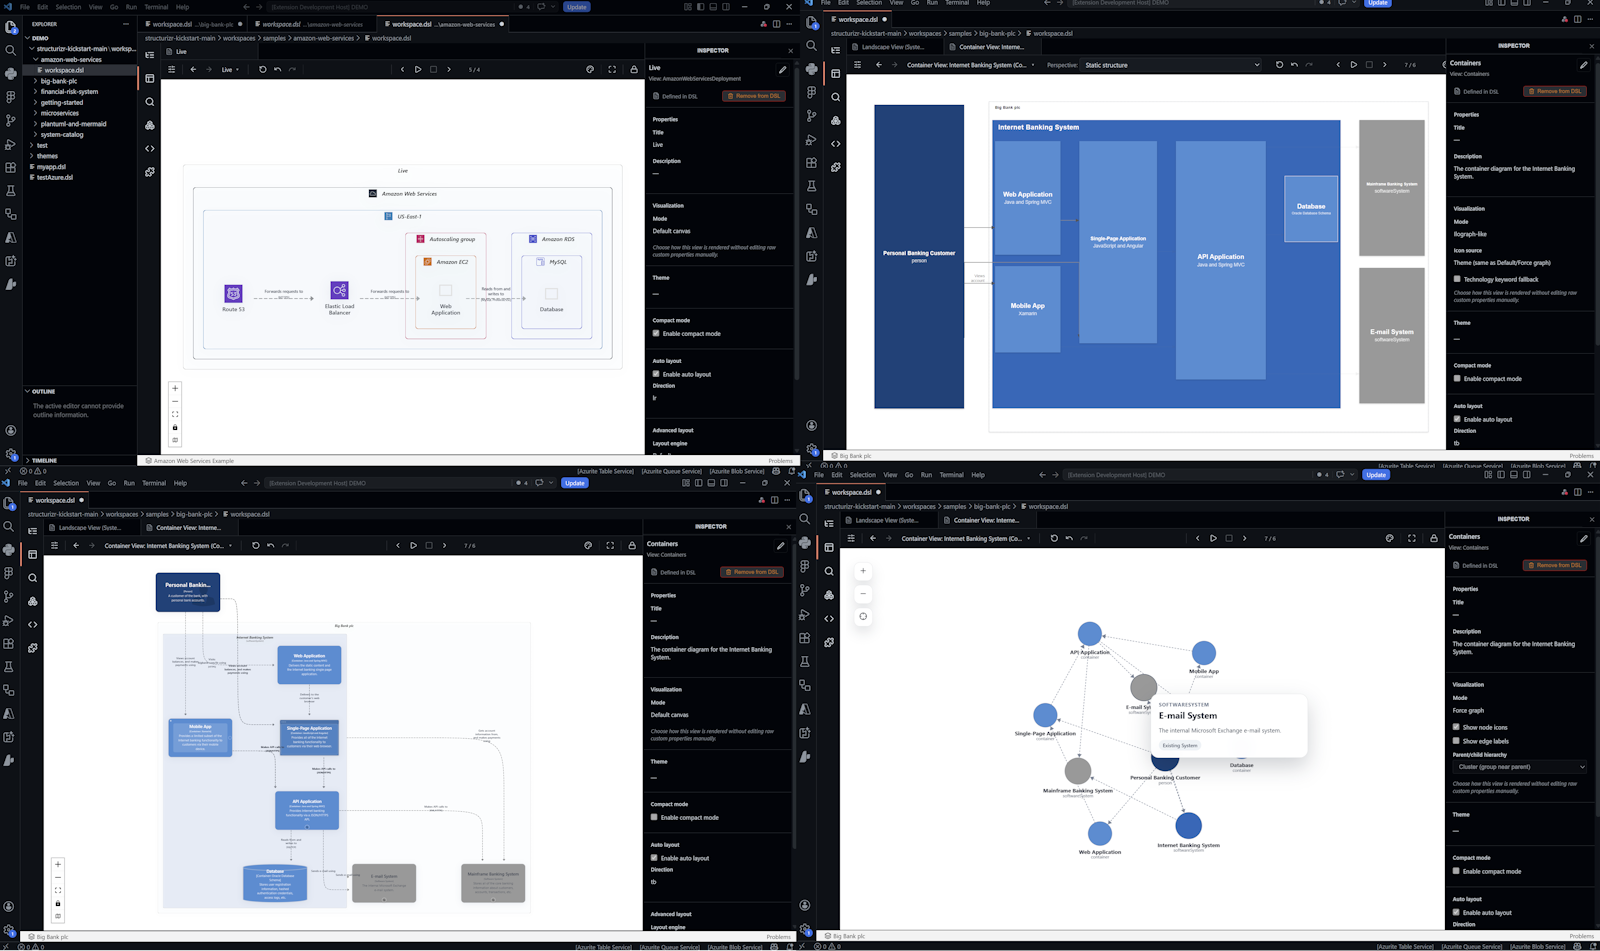Open the Live view selector dropdown

(230, 70)
